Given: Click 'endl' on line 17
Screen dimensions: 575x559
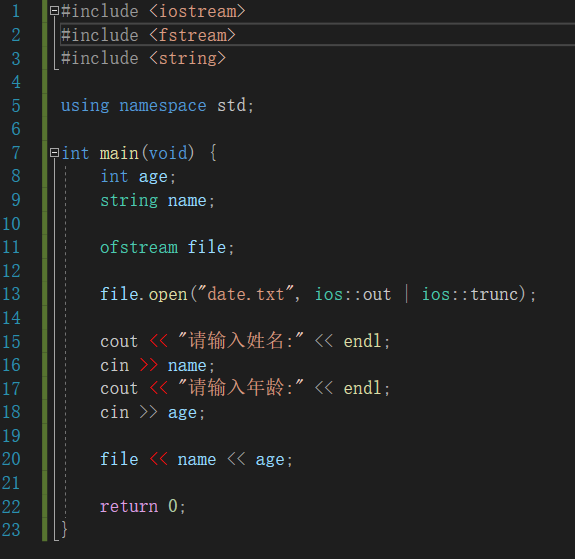Looking at the screenshot, I should point(362,388).
